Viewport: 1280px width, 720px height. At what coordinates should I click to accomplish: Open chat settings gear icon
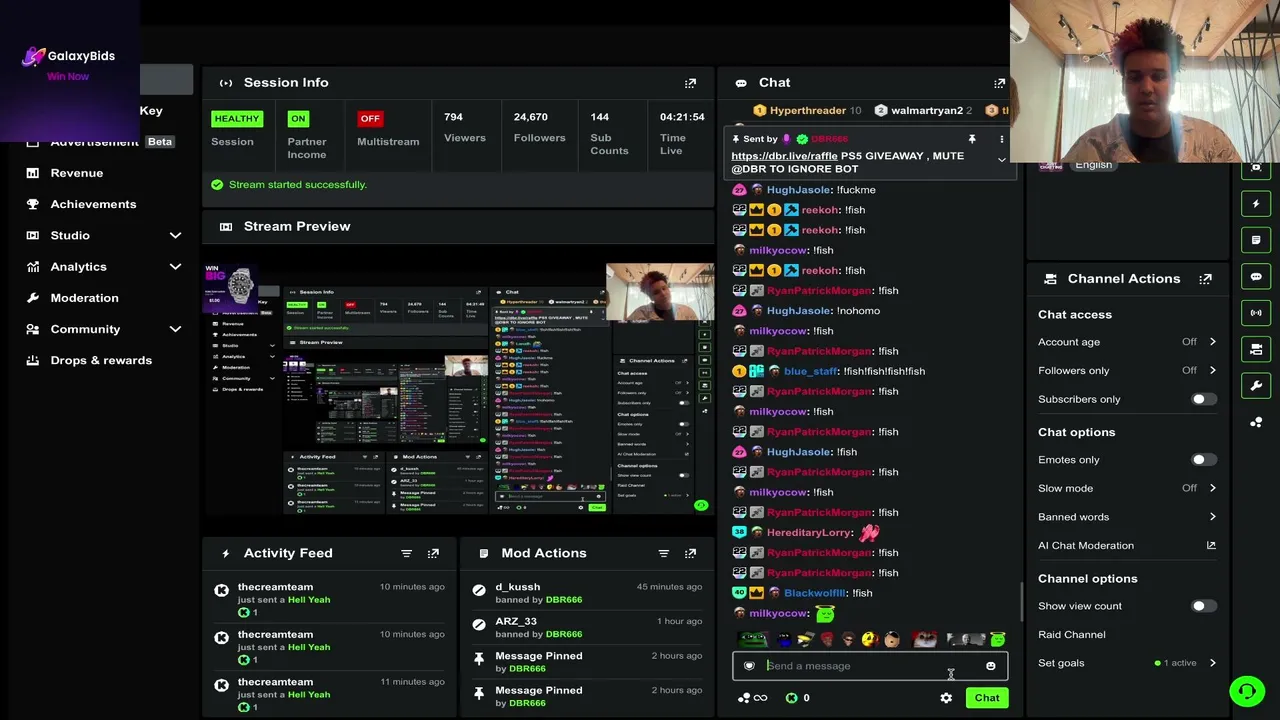coord(946,698)
